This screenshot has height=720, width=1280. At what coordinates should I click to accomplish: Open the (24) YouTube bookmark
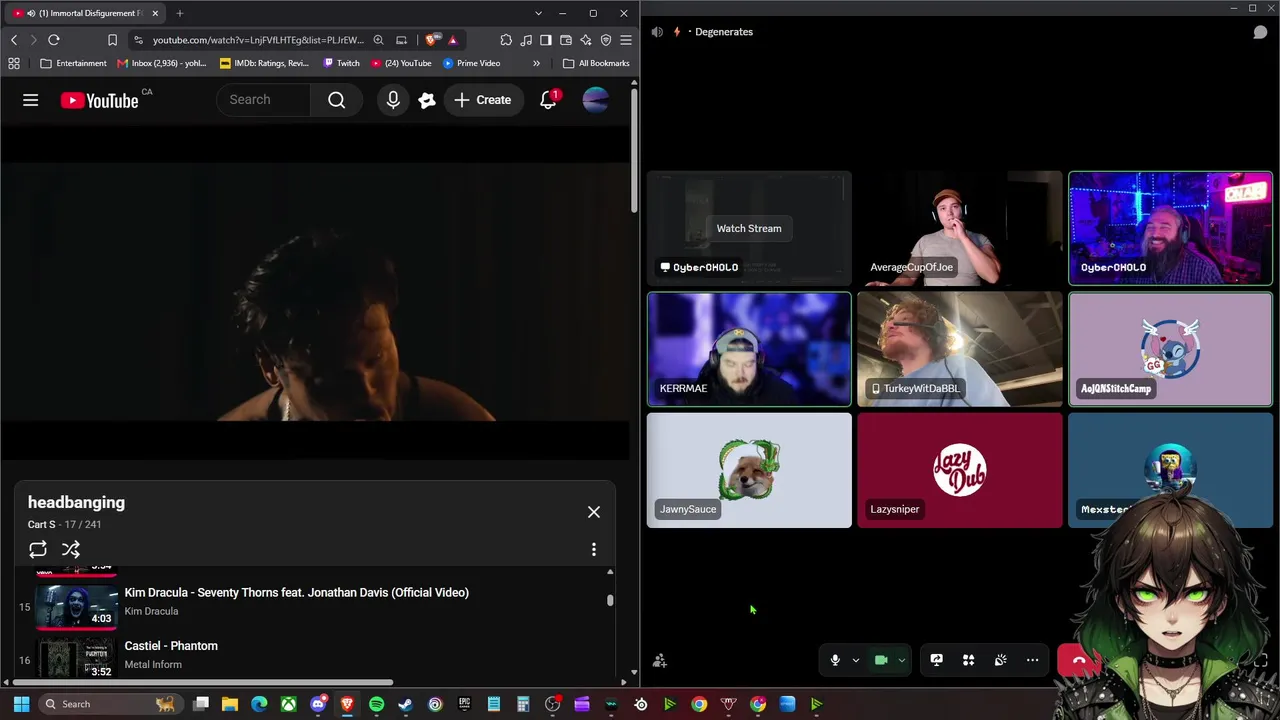(x=401, y=63)
